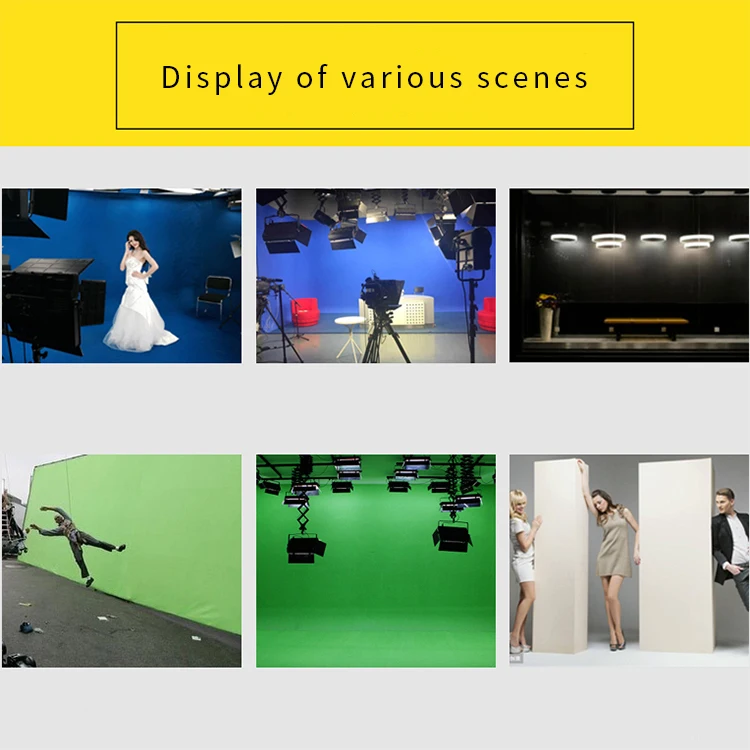Open the bride on blue backdrop photo
The height and width of the screenshot is (750, 750).
coord(121,276)
